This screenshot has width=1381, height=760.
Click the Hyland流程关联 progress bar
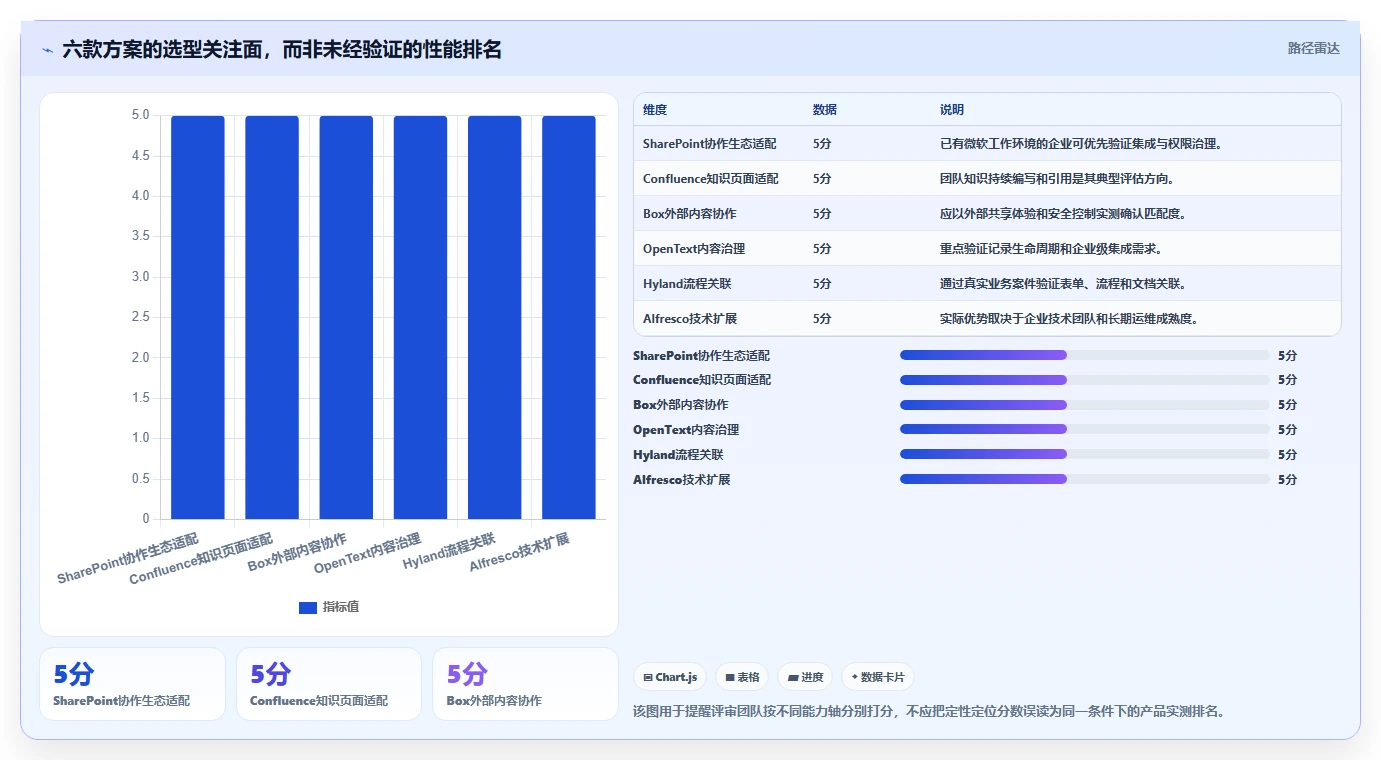[1084, 454]
